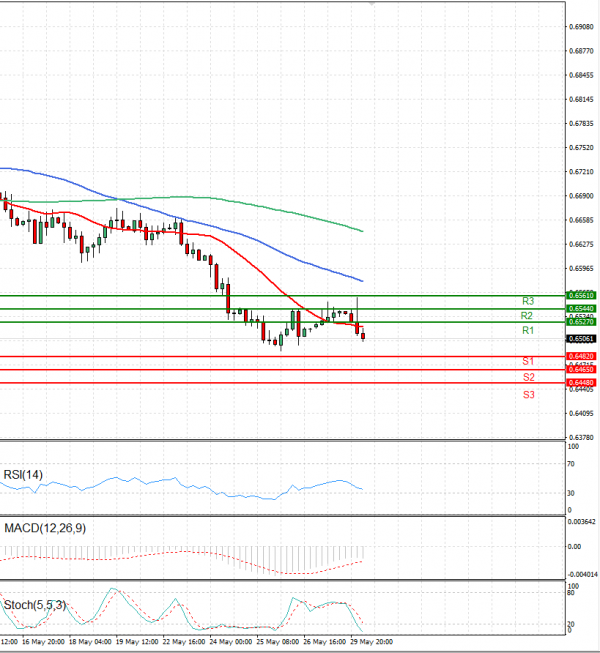Select the MACD(12,26,9) indicator label
The height and width of the screenshot is (653, 600).
44,528
